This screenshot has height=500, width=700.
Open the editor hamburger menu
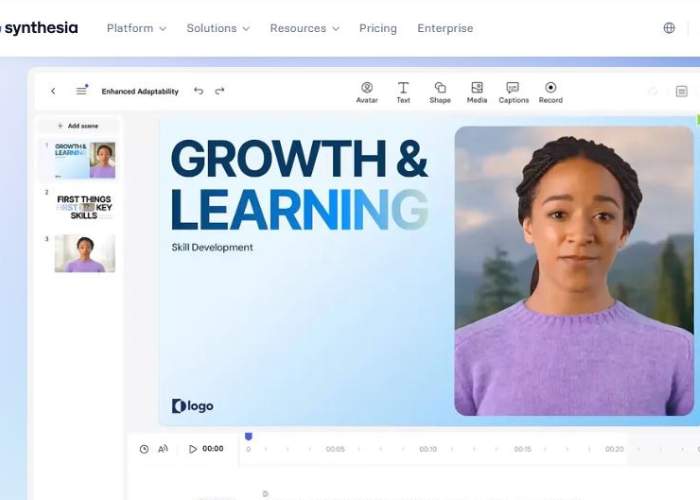click(81, 91)
